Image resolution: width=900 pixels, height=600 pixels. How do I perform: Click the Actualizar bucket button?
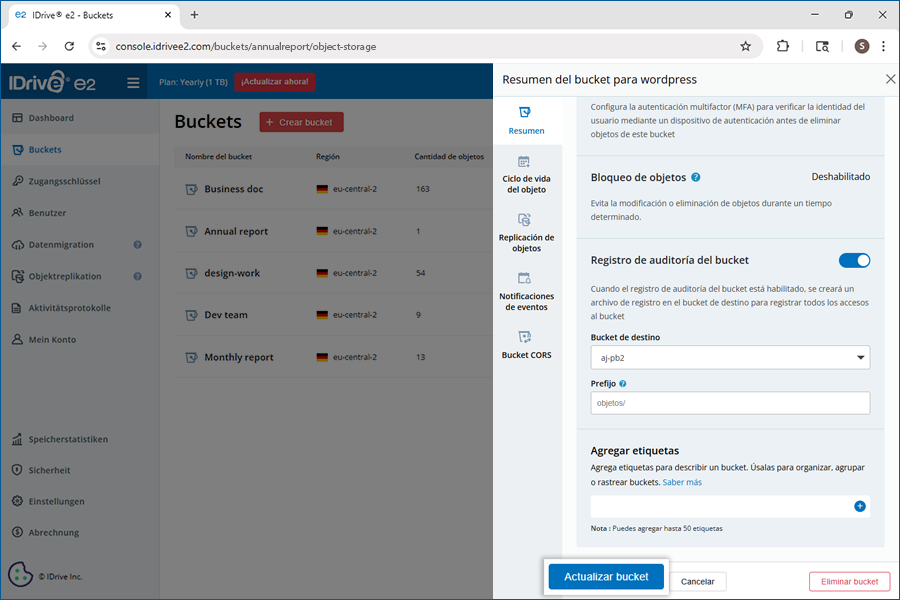click(x=606, y=576)
